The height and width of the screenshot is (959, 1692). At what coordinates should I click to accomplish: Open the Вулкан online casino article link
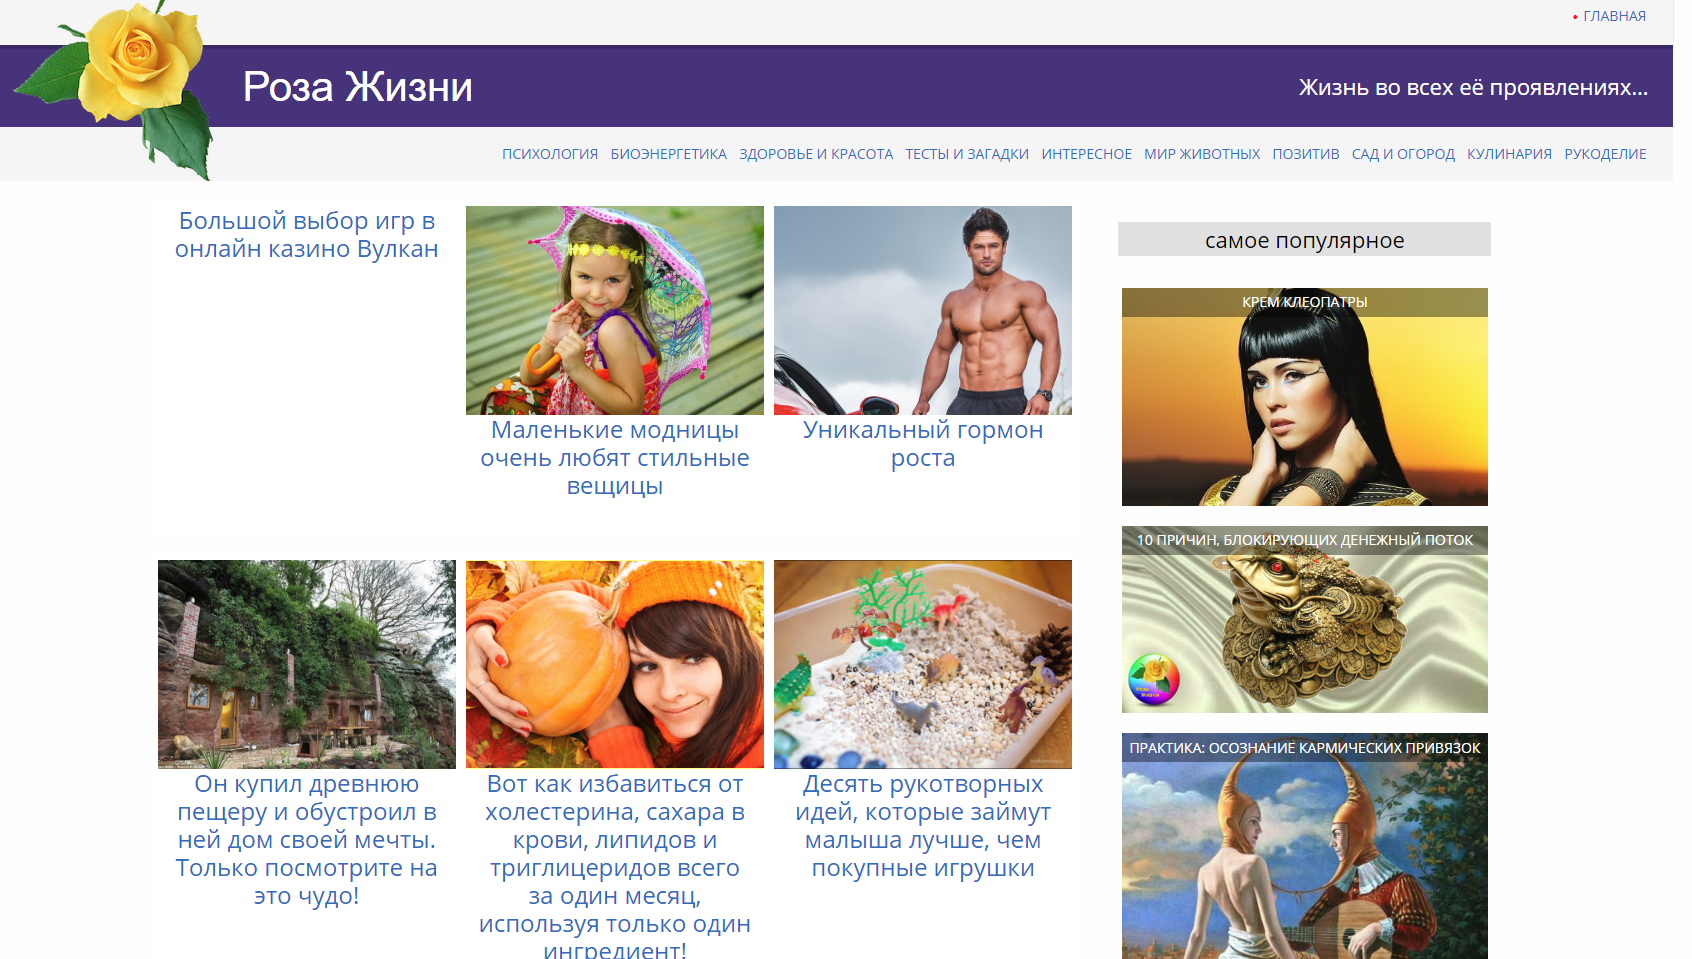307,235
